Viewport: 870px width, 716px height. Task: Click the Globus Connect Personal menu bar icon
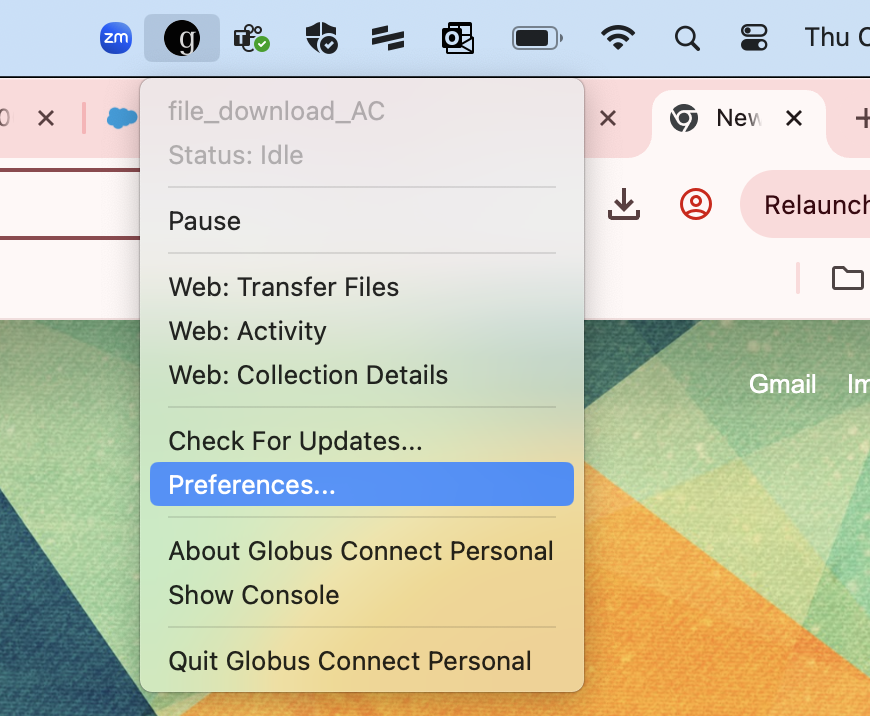(182, 38)
